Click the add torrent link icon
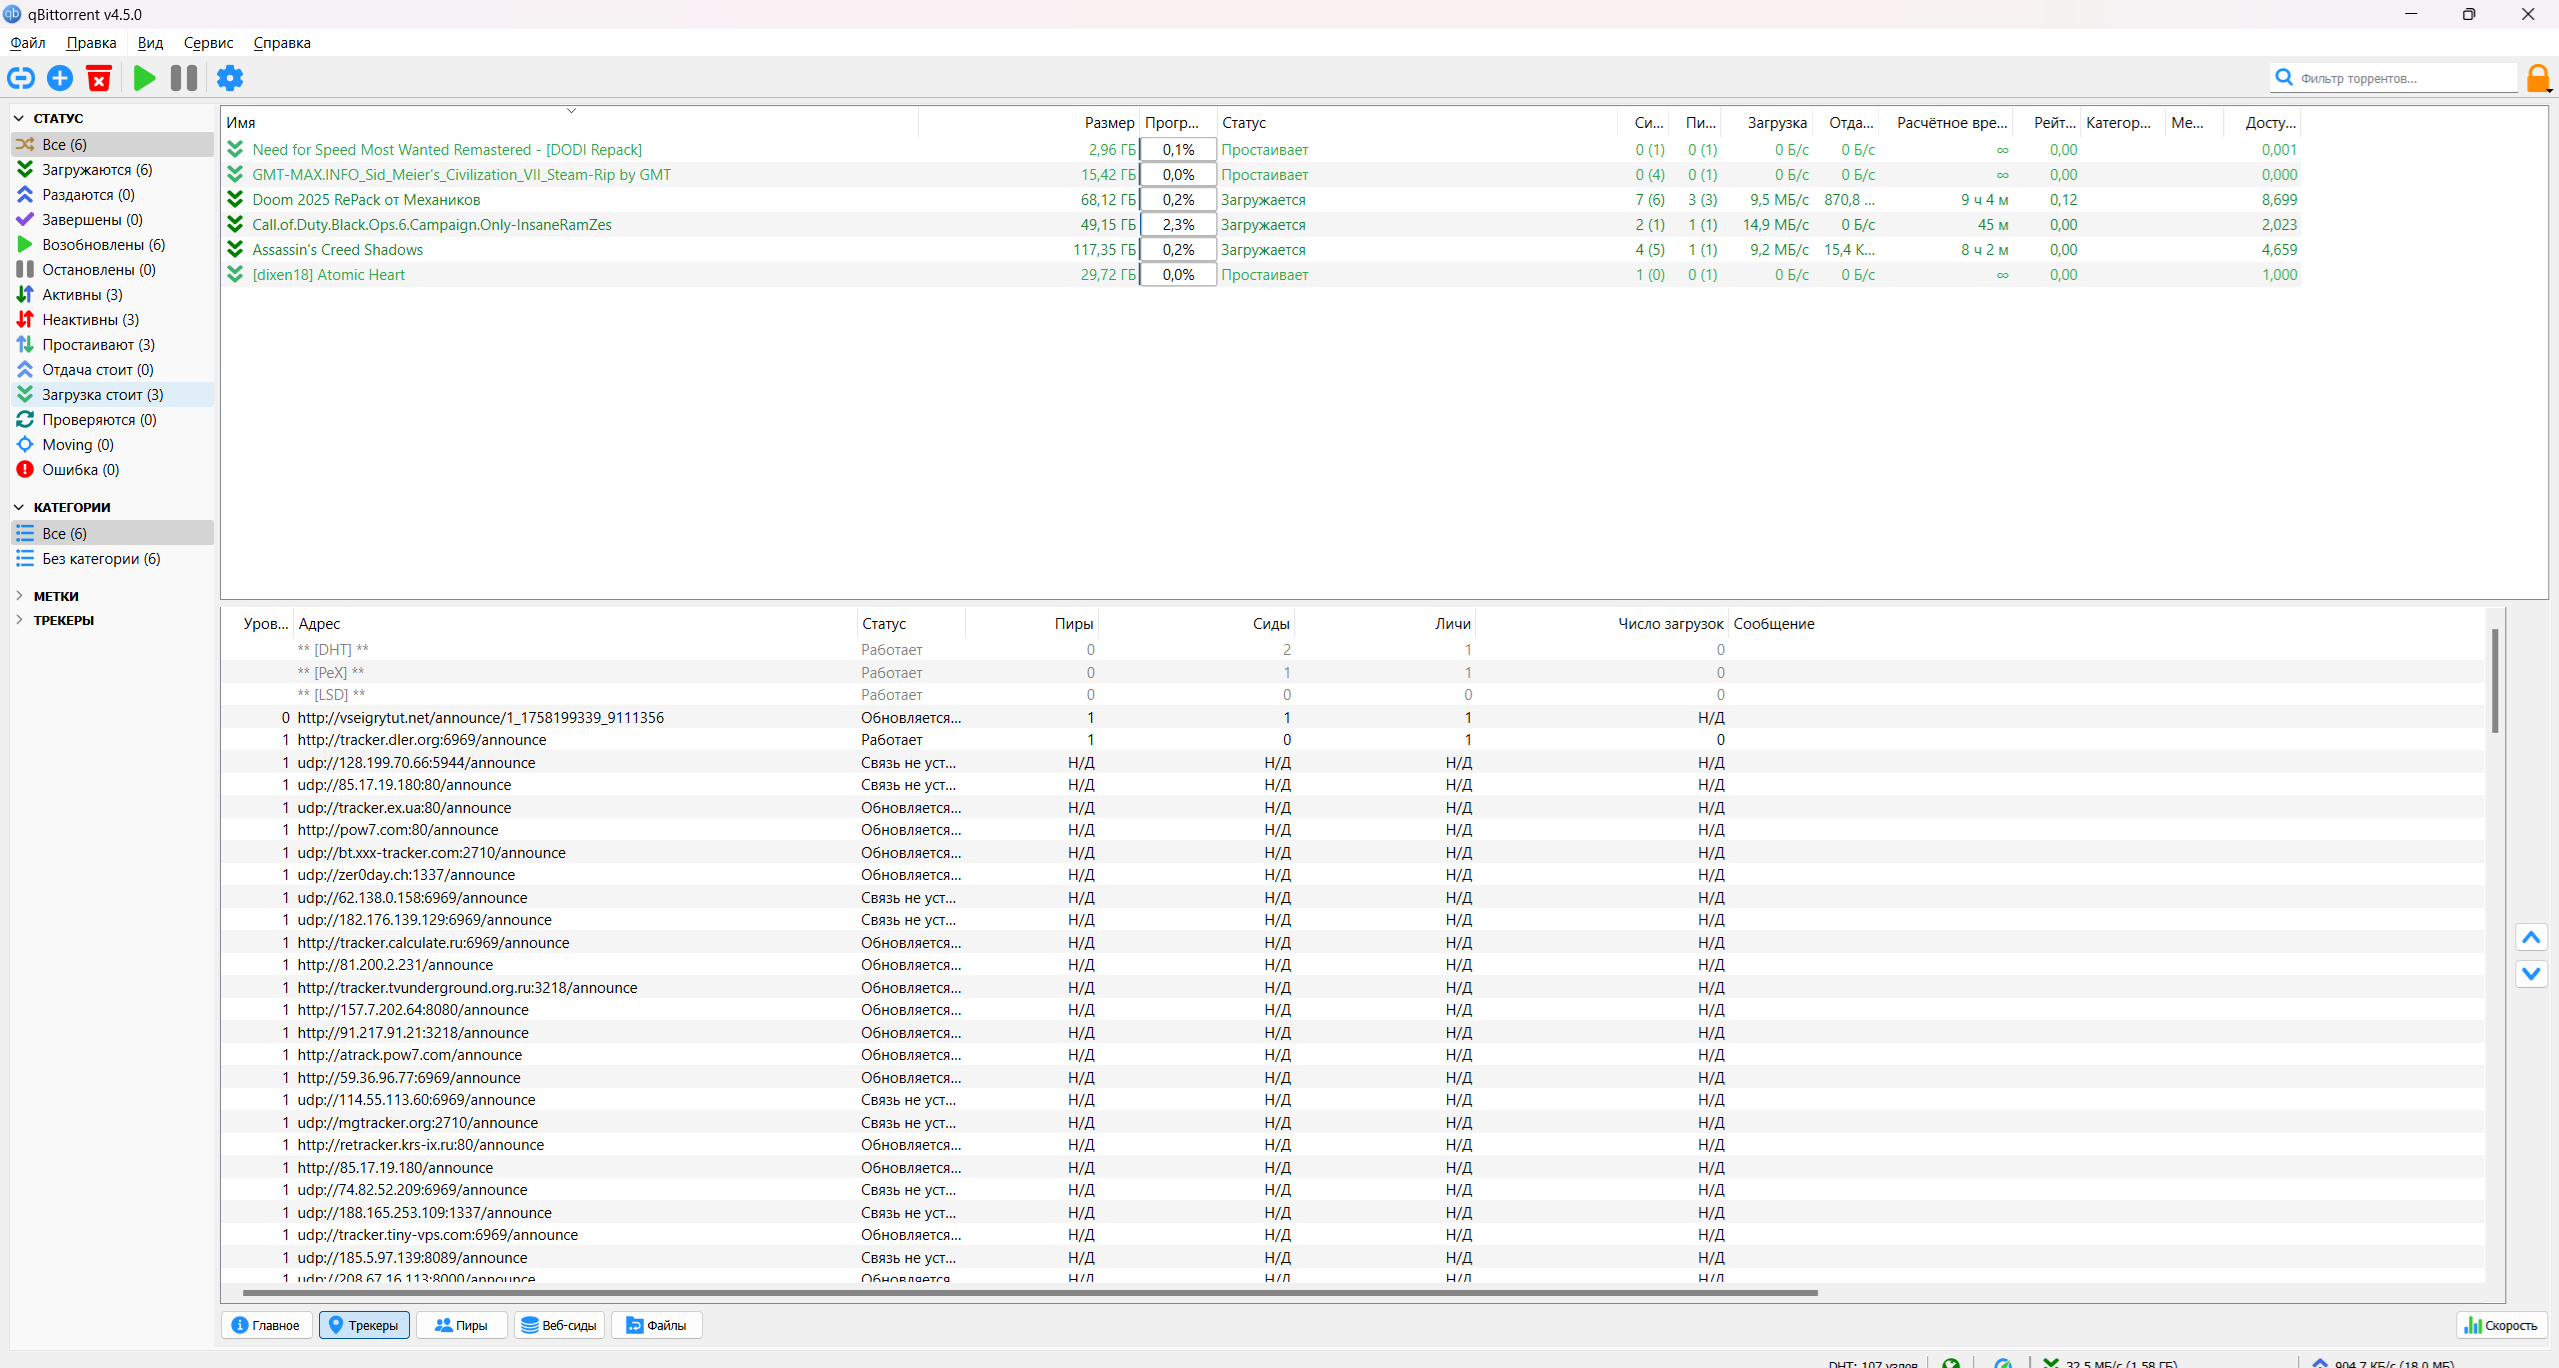The width and height of the screenshot is (2559, 1368). pos(21,78)
